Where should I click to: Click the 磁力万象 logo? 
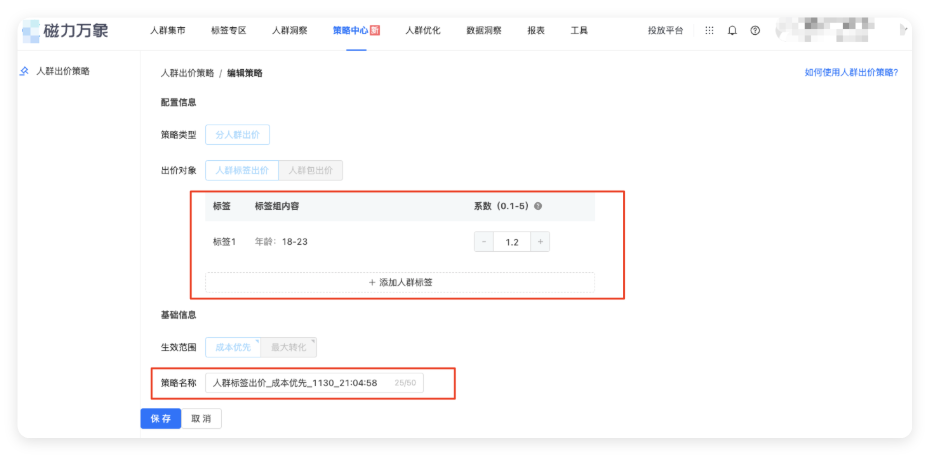(x=65, y=31)
